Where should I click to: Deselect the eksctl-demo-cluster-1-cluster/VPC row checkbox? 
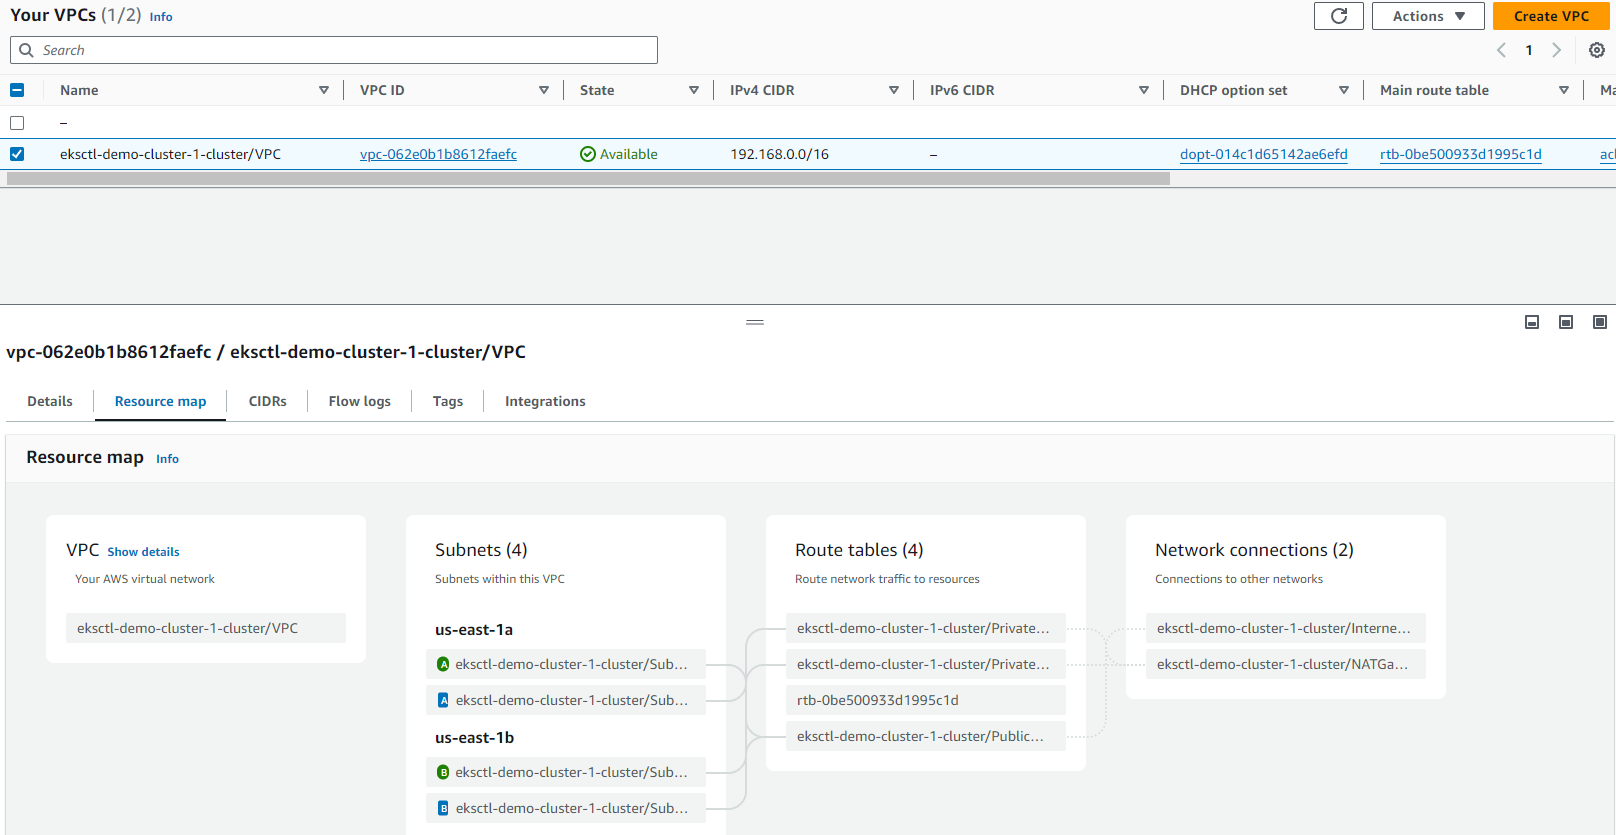tap(17, 154)
